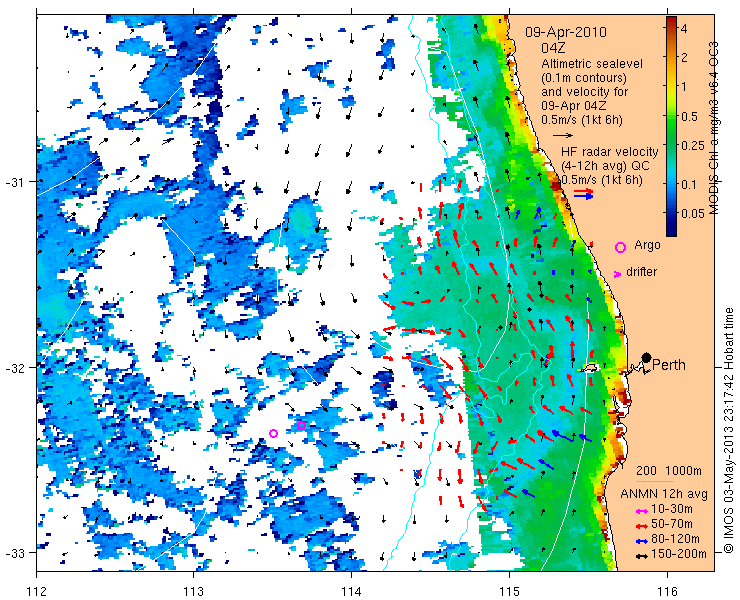The width and height of the screenshot is (740, 600).
Task: Click the colorbar tick label '2'
Action: [684, 58]
